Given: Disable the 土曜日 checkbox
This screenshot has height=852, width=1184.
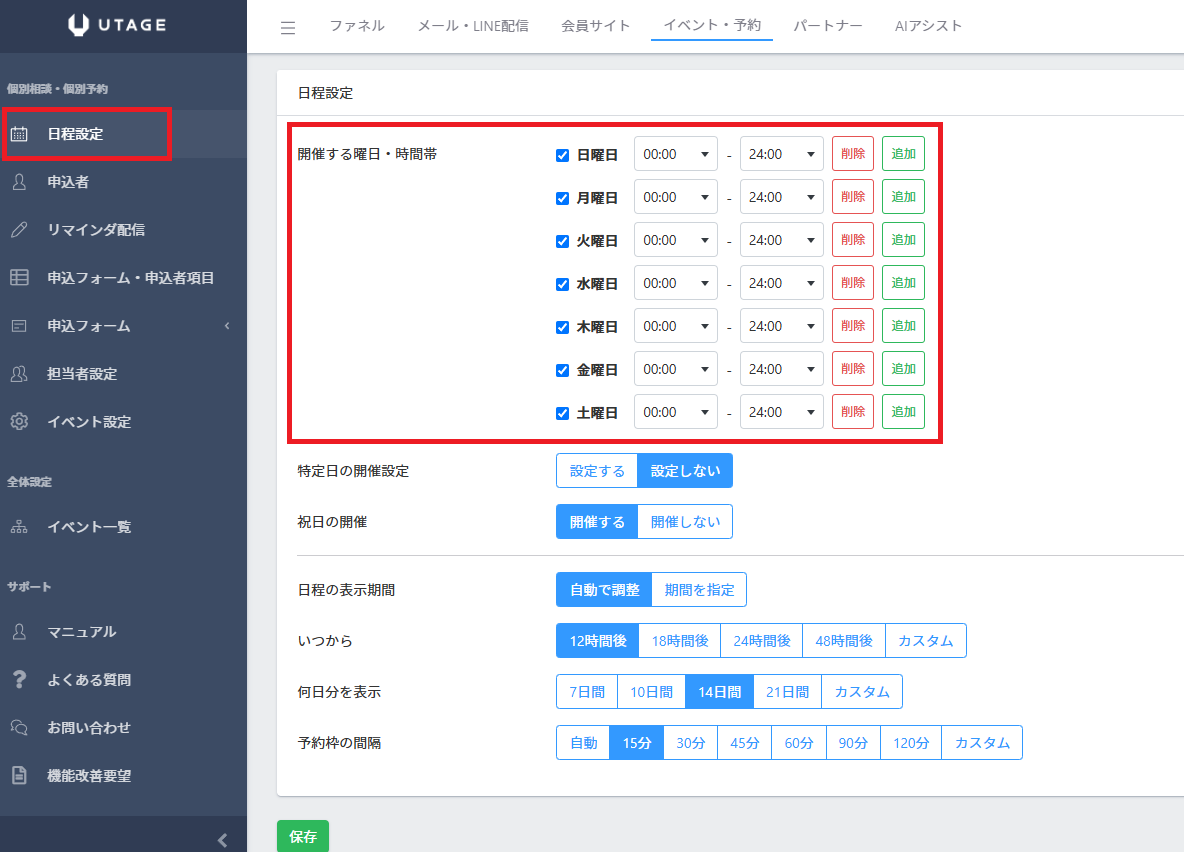Looking at the screenshot, I should [x=562, y=413].
